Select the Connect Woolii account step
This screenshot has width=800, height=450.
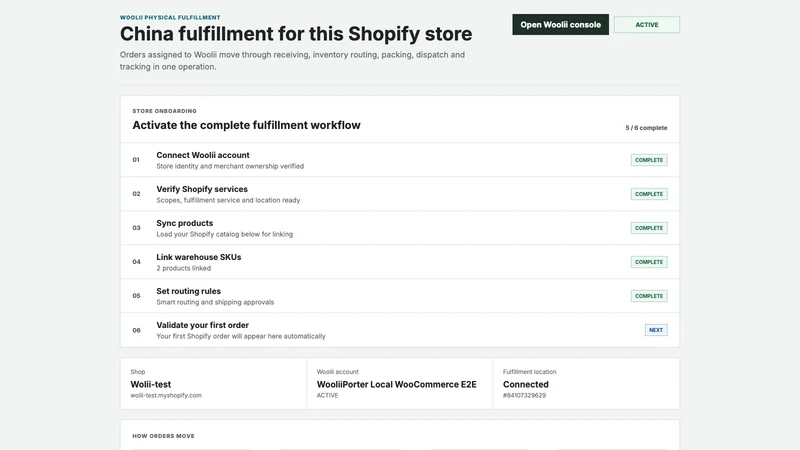400,160
